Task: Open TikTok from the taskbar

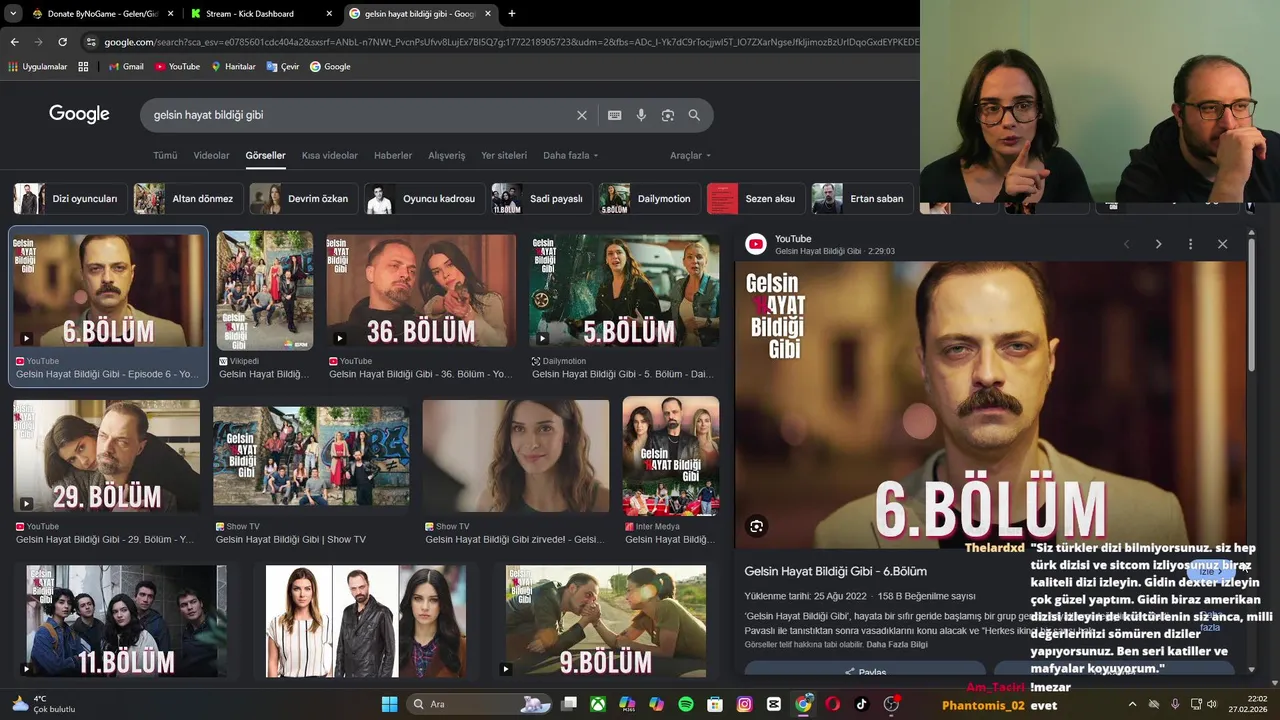Action: [862, 704]
